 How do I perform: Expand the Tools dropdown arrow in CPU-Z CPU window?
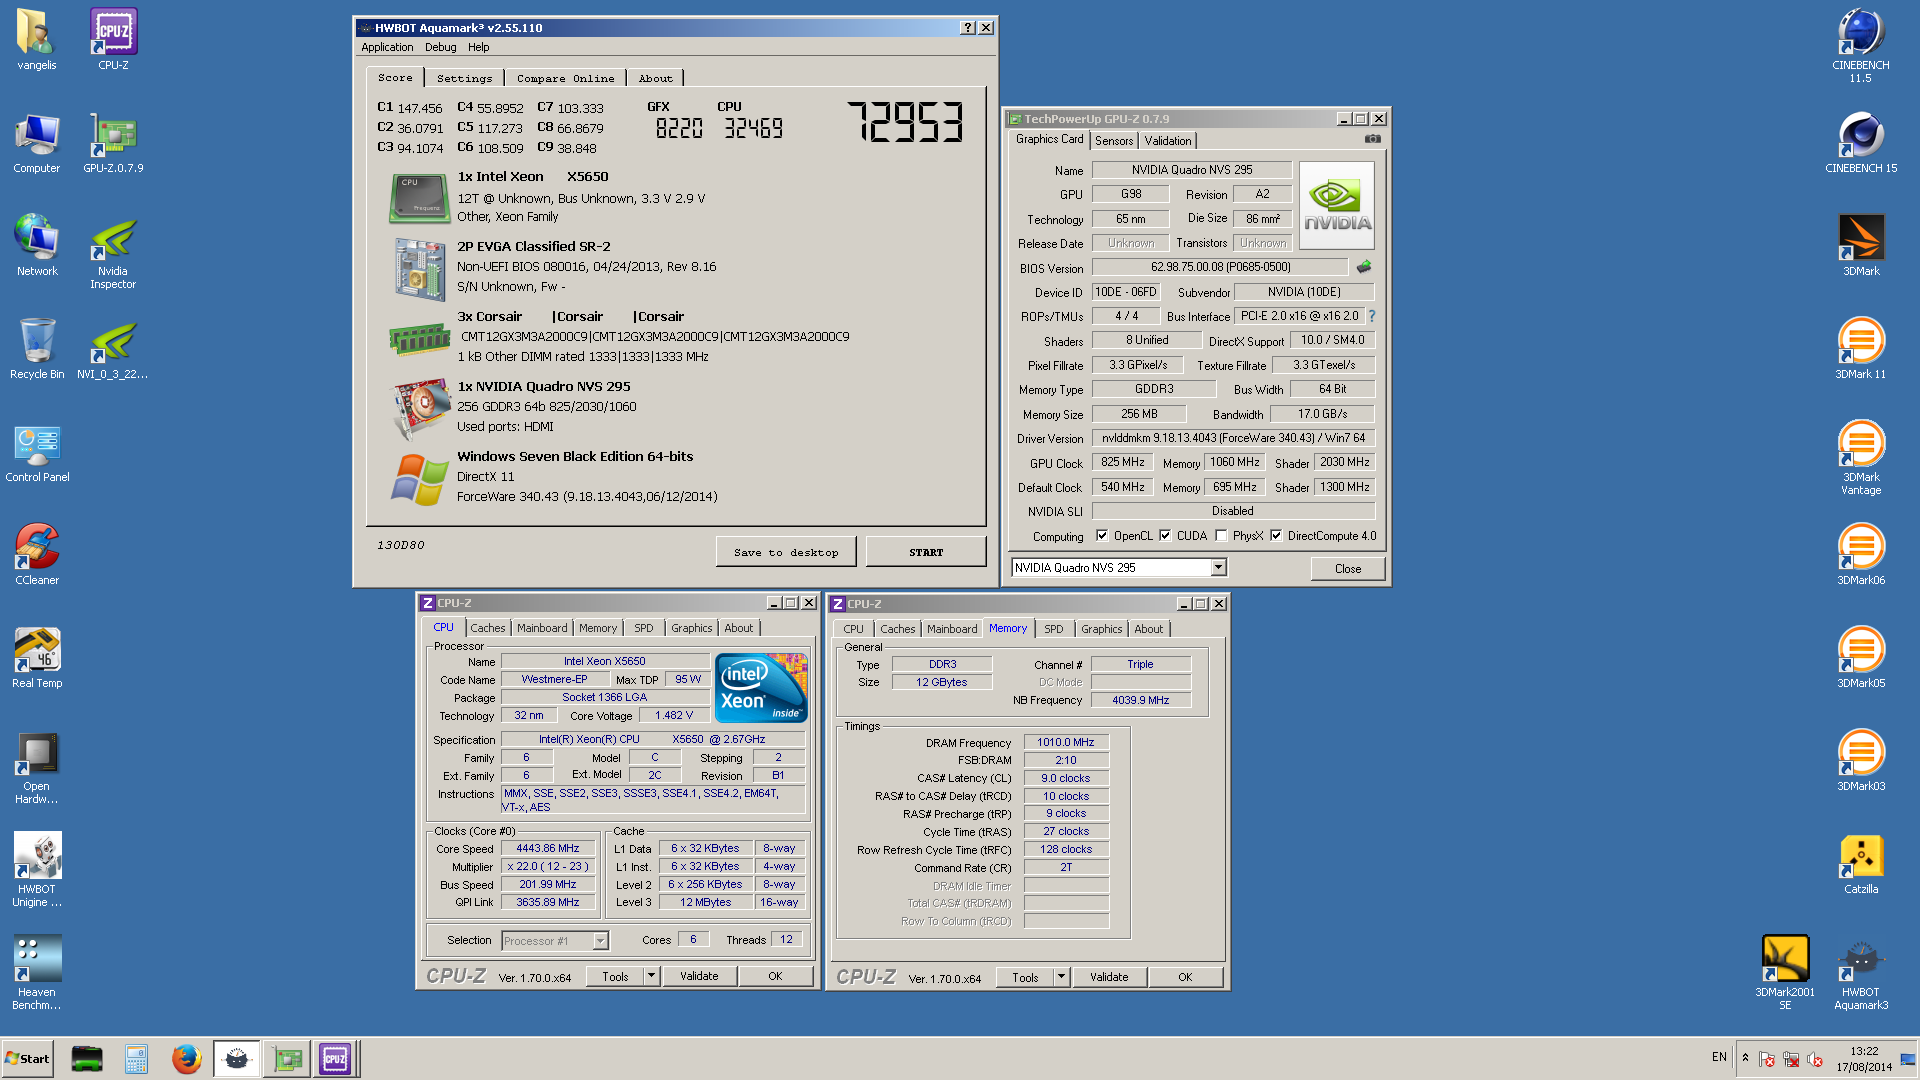(x=651, y=976)
